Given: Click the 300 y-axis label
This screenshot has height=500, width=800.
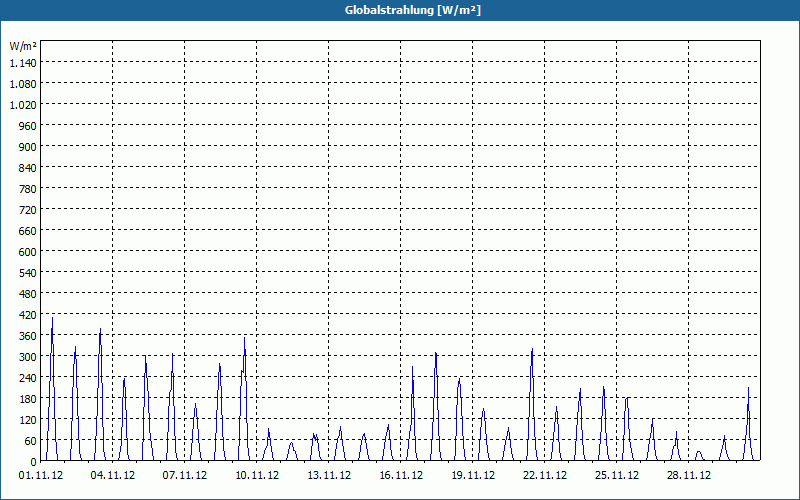Looking at the screenshot, I should click(x=28, y=357).
